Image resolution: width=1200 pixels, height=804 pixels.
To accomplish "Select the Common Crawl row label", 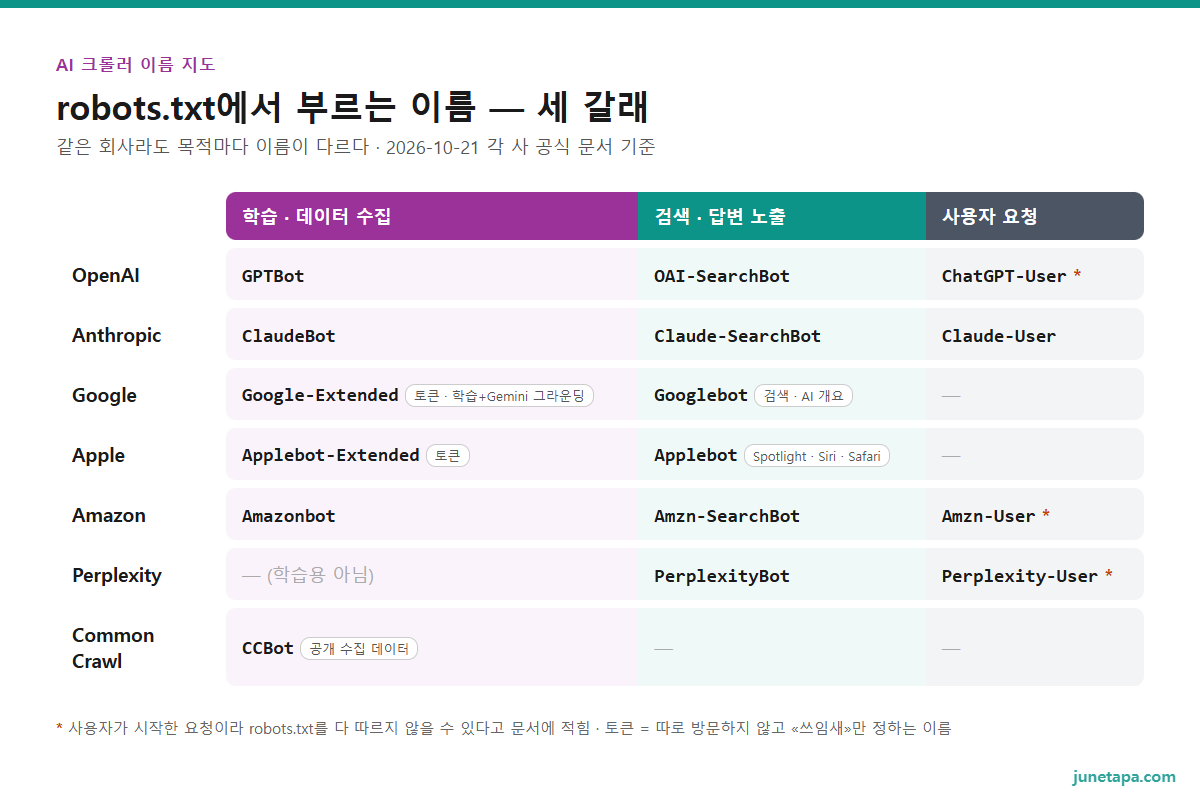I will point(113,648).
